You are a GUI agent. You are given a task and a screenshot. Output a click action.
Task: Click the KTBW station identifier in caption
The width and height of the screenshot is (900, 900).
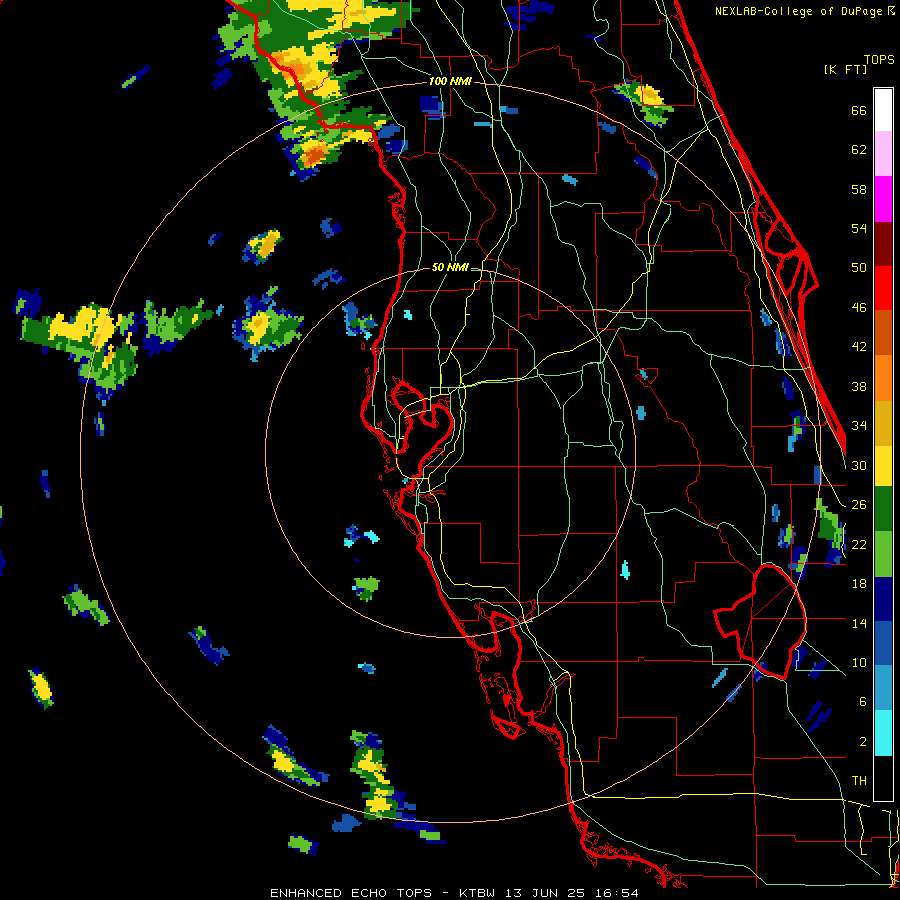(x=476, y=893)
